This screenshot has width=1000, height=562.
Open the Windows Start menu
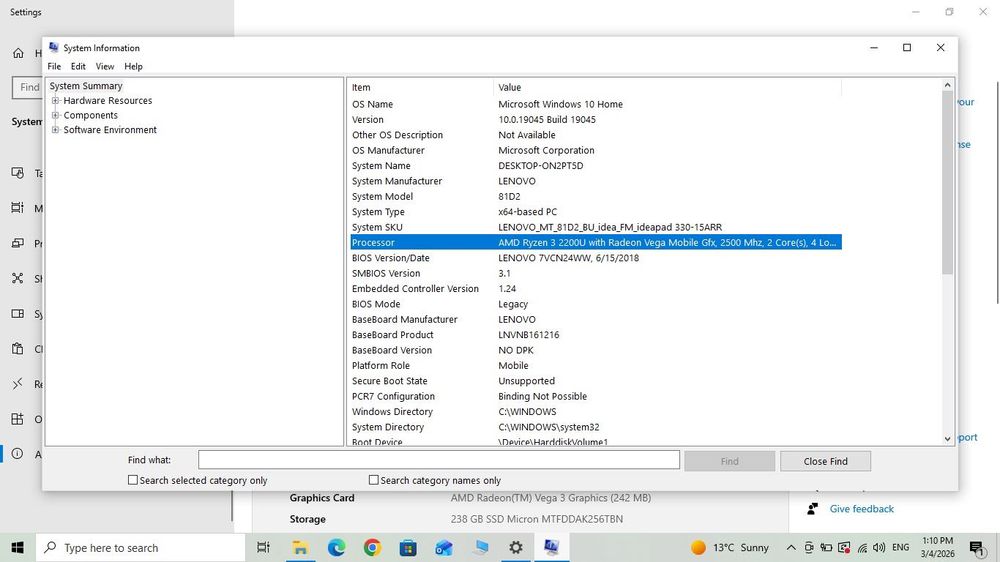pyautogui.click(x=17, y=547)
